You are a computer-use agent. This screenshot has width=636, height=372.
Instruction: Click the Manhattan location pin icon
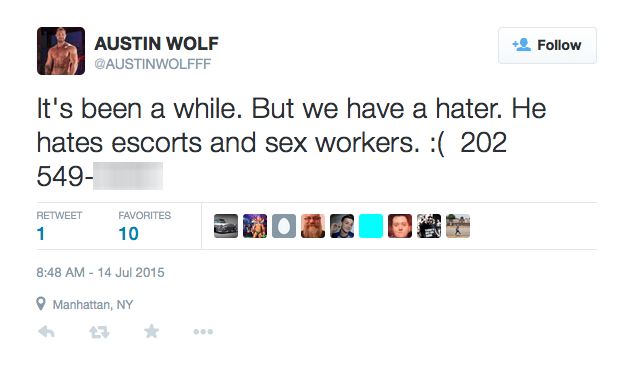(41, 304)
